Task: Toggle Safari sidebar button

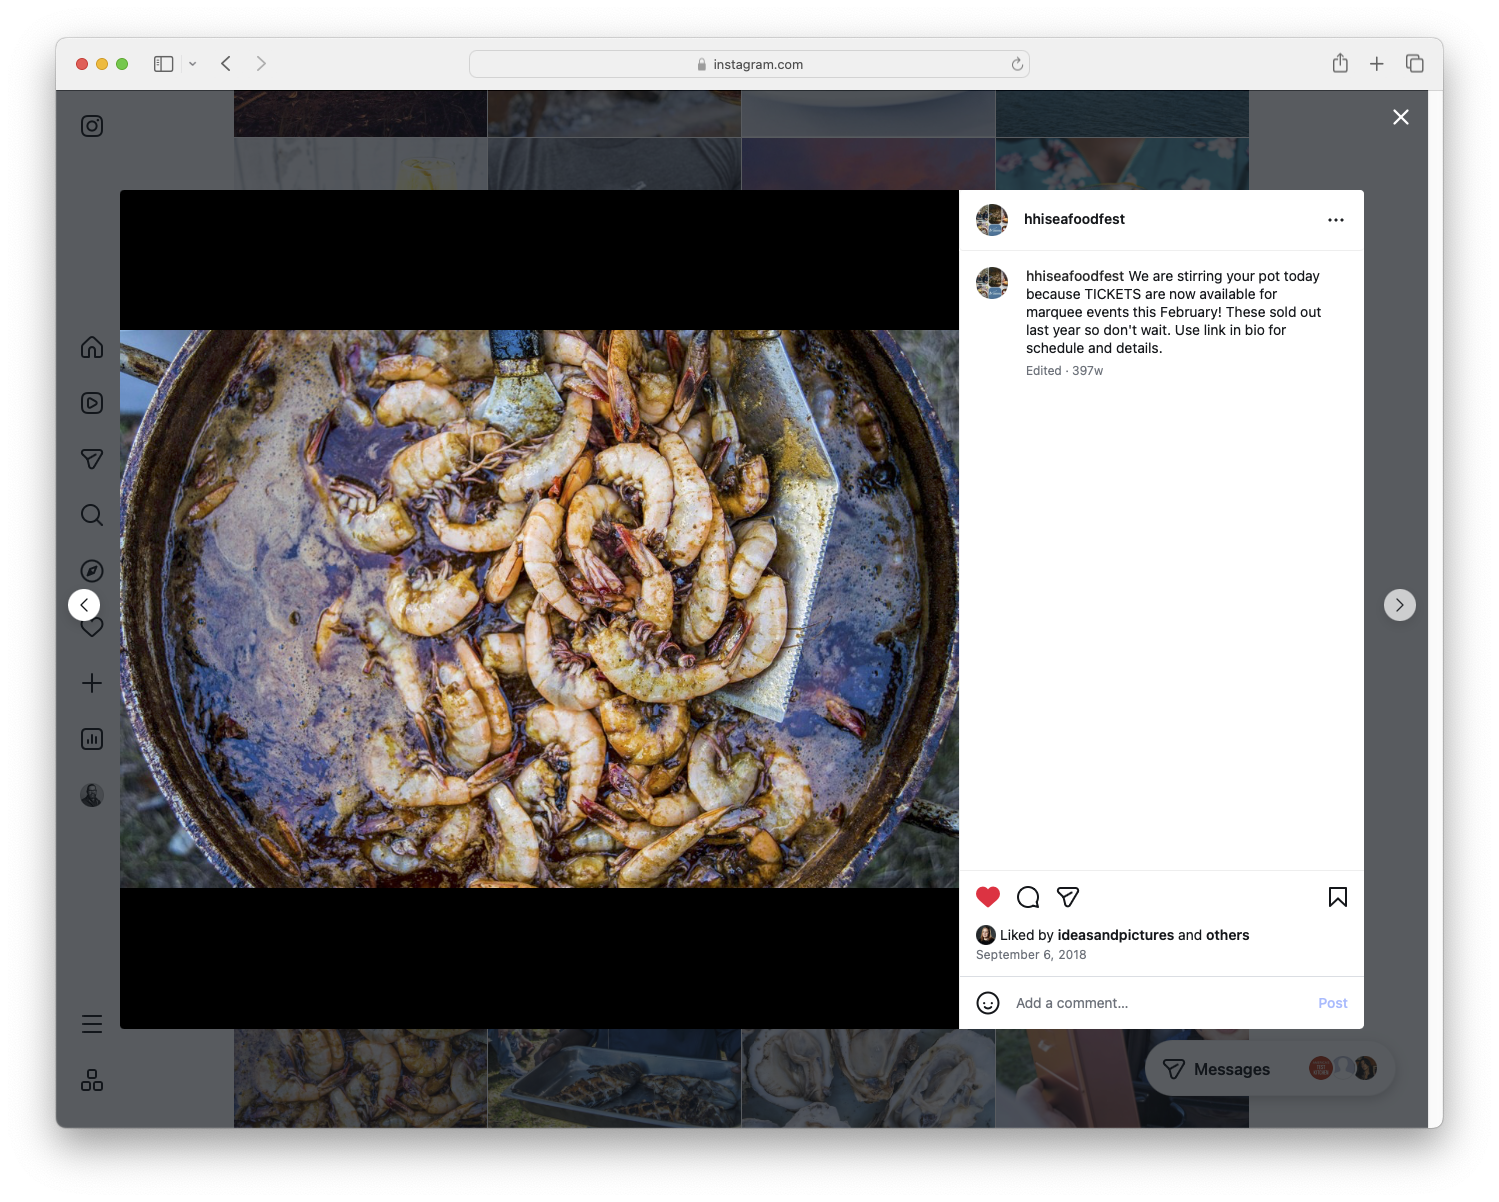Action: pyautogui.click(x=164, y=64)
